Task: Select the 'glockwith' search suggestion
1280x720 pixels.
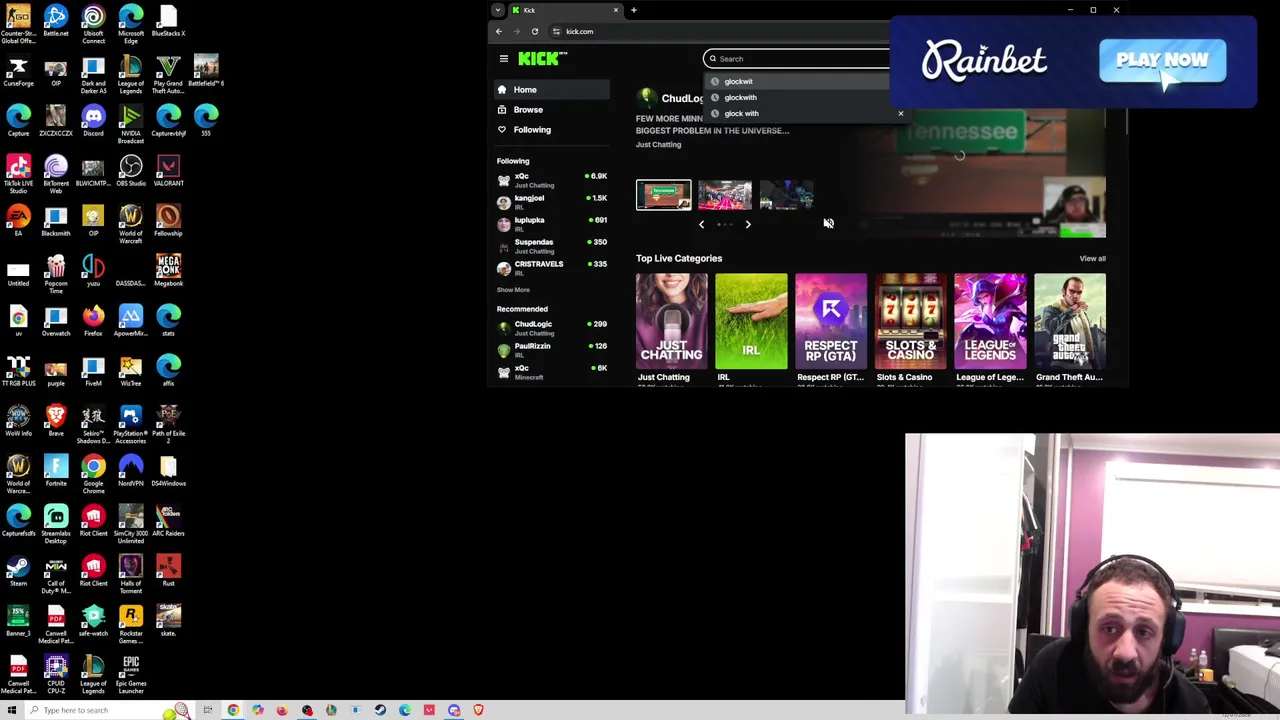Action: click(x=740, y=97)
